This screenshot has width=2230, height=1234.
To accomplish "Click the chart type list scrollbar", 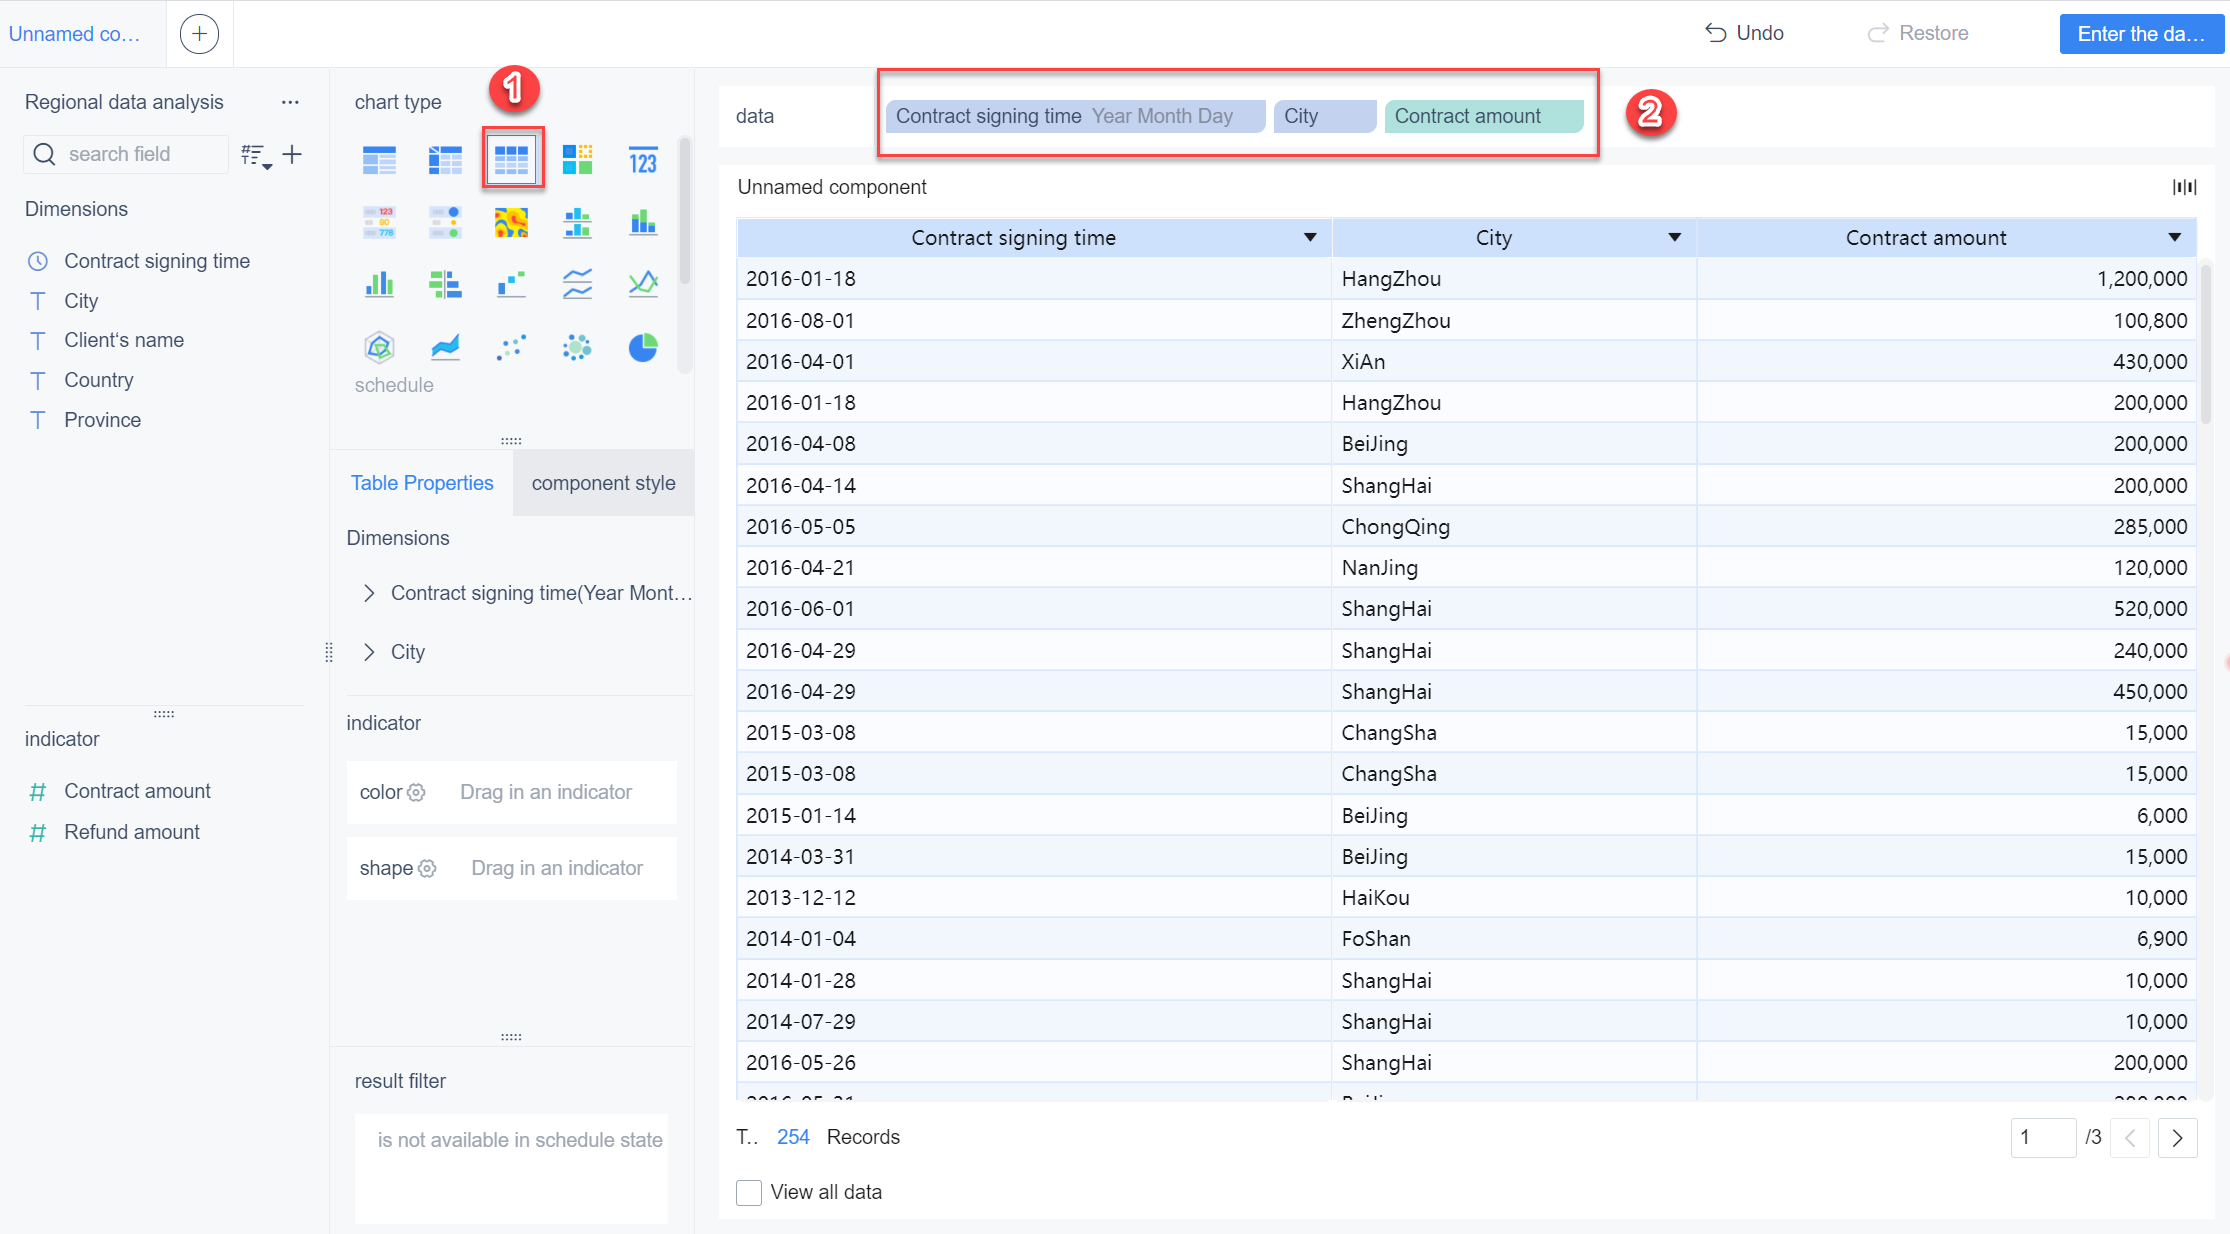I will tap(685, 212).
